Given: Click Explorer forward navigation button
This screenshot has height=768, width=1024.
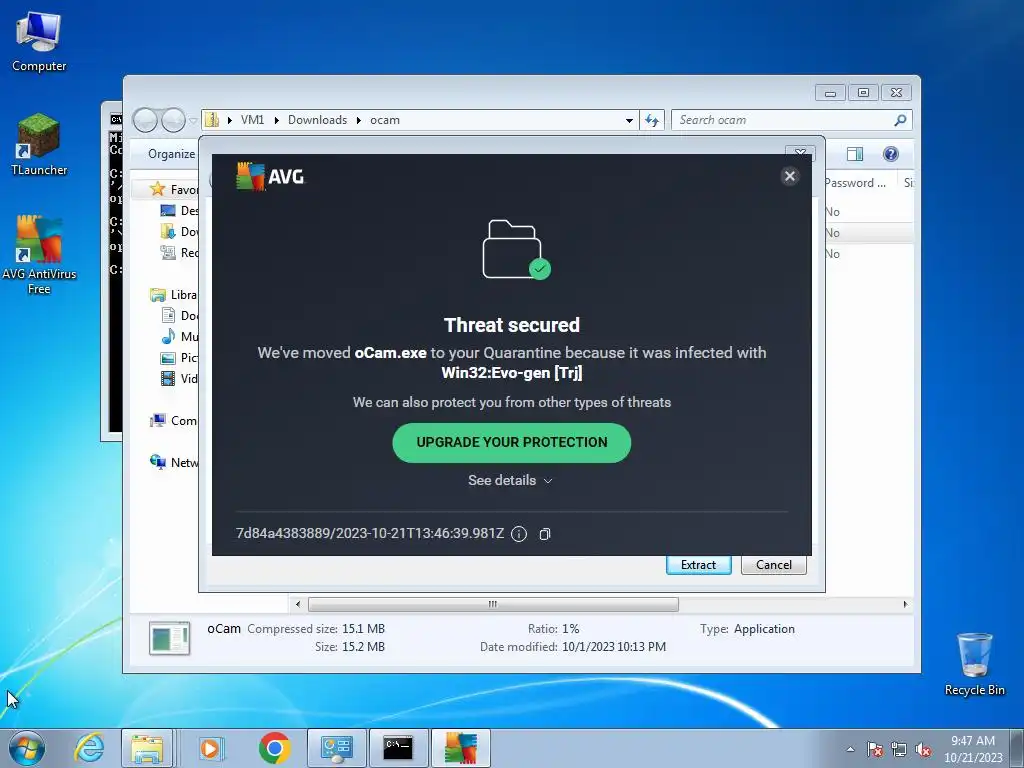Looking at the screenshot, I should pos(173,120).
